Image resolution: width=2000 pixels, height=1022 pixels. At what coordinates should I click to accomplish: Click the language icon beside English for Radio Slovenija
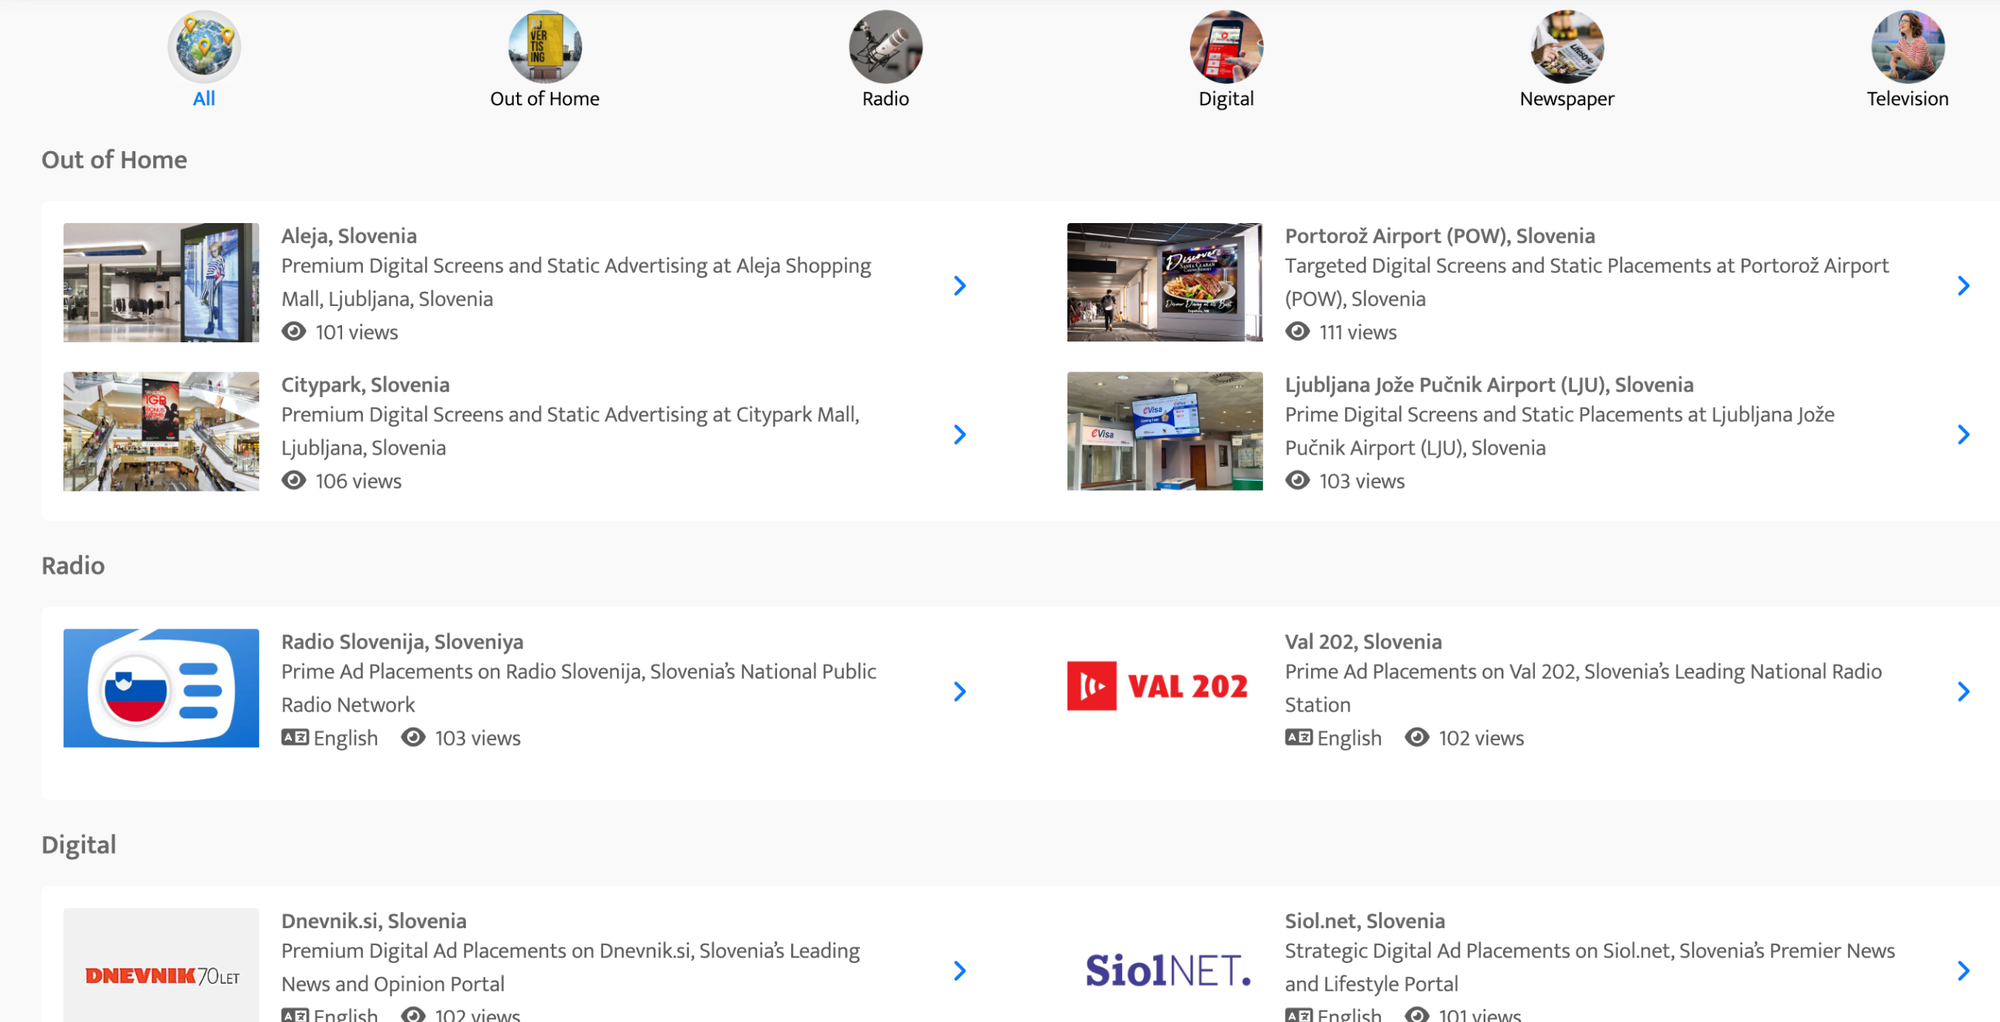295,737
